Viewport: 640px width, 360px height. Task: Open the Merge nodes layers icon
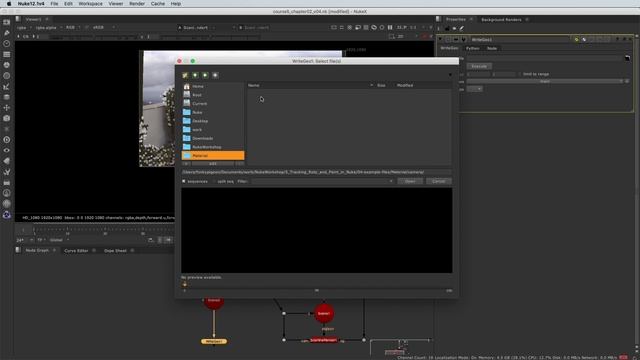coord(7,97)
